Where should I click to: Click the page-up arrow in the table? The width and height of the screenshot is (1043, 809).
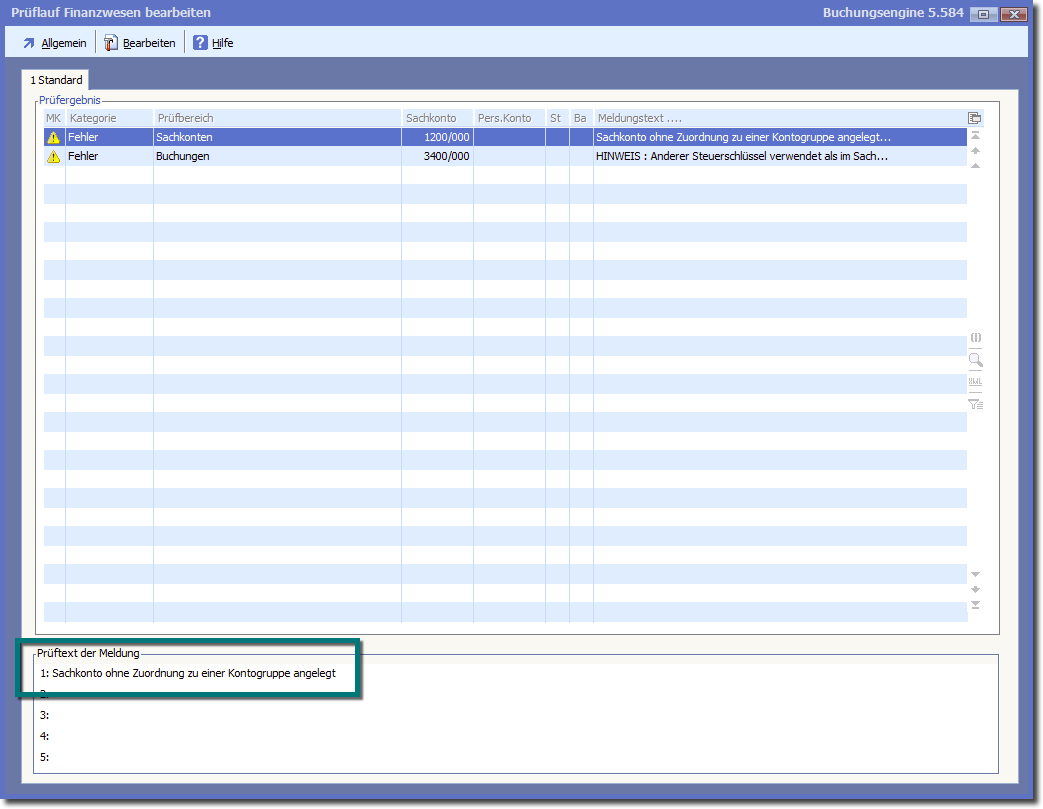(x=976, y=151)
